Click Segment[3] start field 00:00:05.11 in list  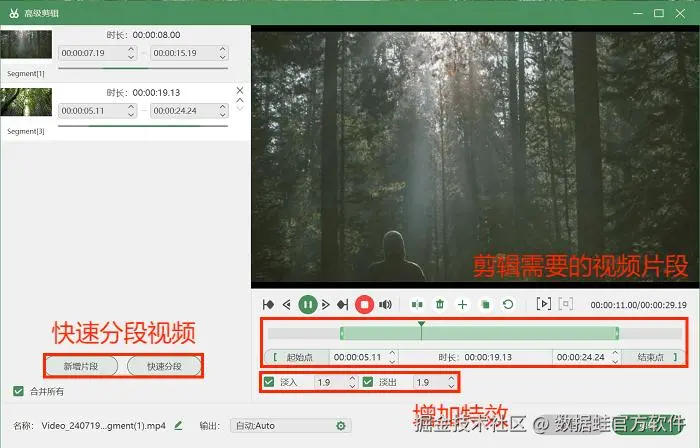coord(97,111)
